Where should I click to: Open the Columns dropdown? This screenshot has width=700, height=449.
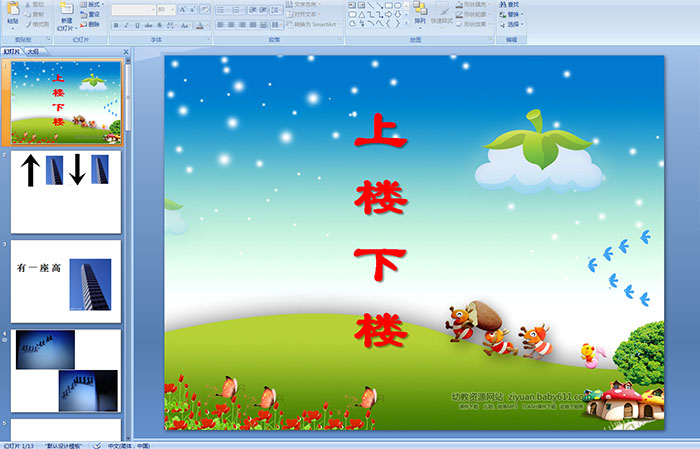pos(277,25)
